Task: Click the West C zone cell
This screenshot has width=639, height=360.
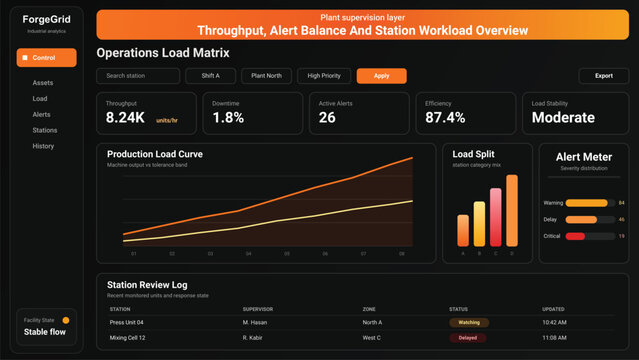Action: pos(372,338)
